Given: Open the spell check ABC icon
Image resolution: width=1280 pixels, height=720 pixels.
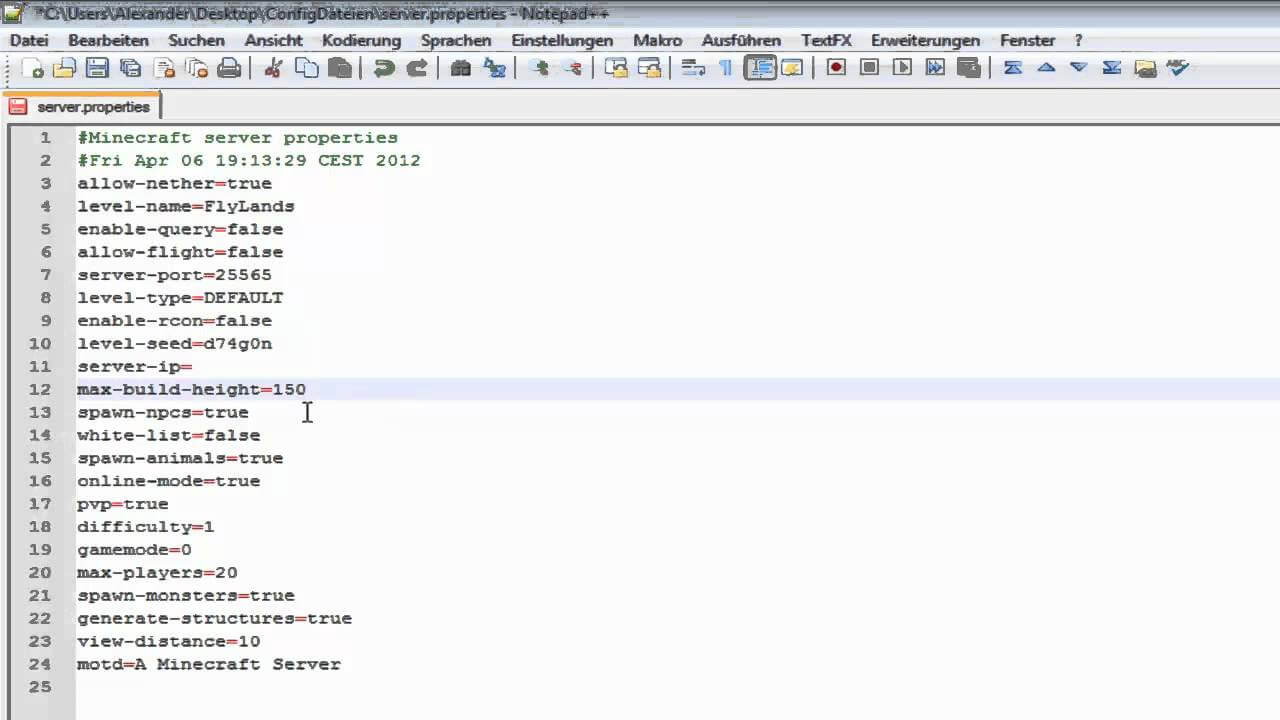Looking at the screenshot, I should click(x=1178, y=68).
